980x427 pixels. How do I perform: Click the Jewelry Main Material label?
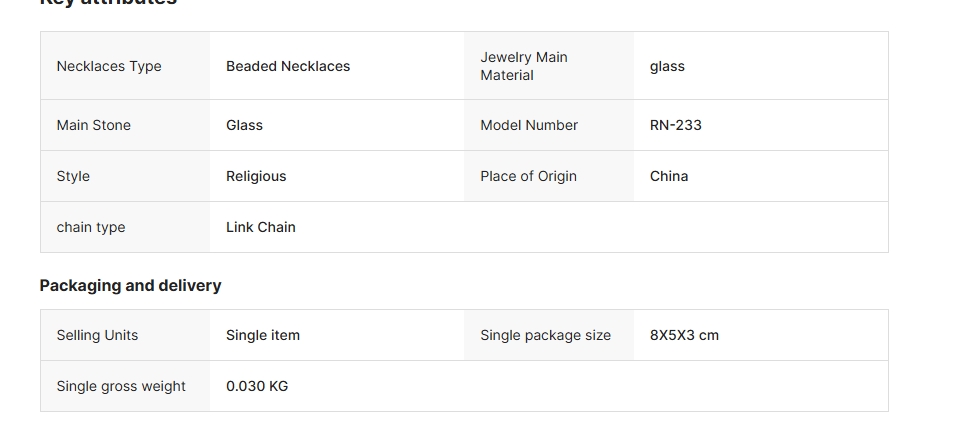coord(523,66)
